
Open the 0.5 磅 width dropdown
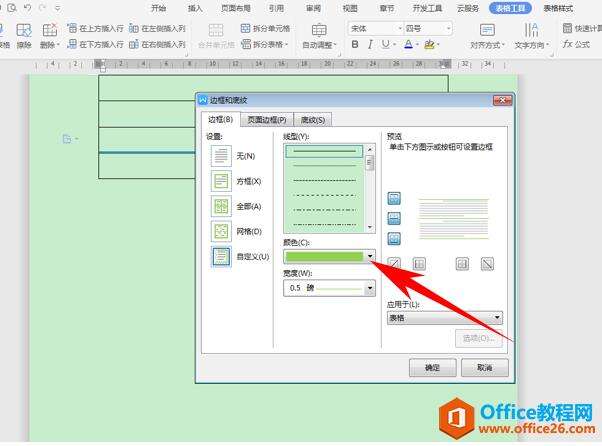pyautogui.click(x=370, y=288)
